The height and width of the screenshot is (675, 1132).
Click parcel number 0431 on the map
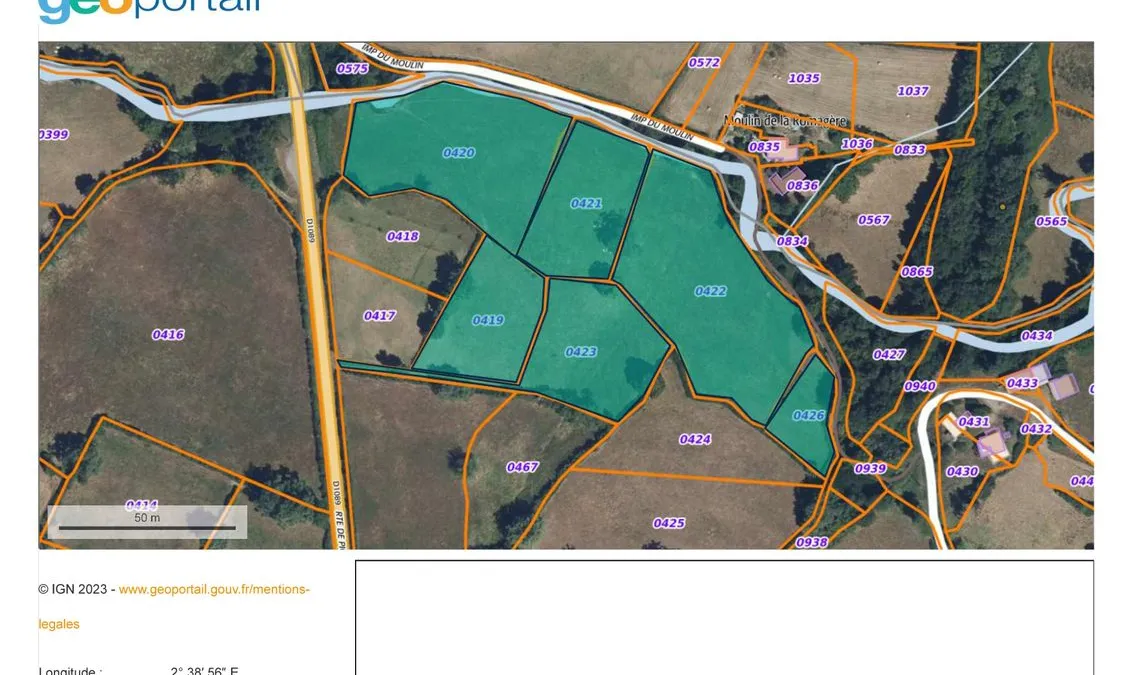pyautogui.click(x=973, y=422)
